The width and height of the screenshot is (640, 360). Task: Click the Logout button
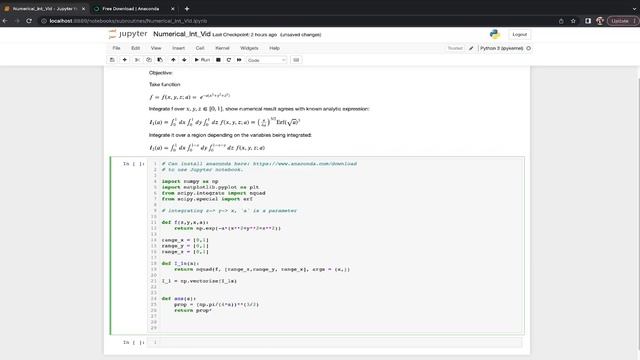pos(520,35)
